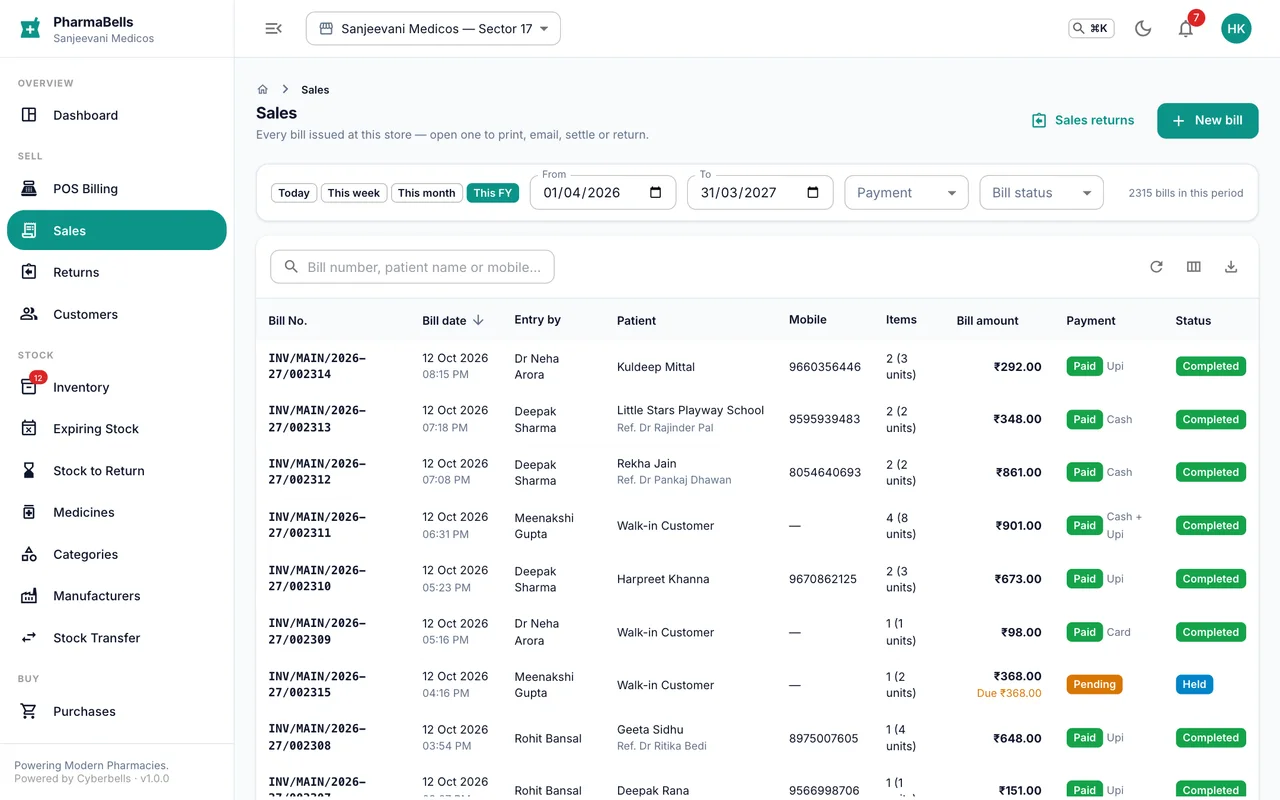Image resolution: width=1280 pixels, height=800 pixels.
Task: Open command search ⌘K box
Action: click(1091, 29)
